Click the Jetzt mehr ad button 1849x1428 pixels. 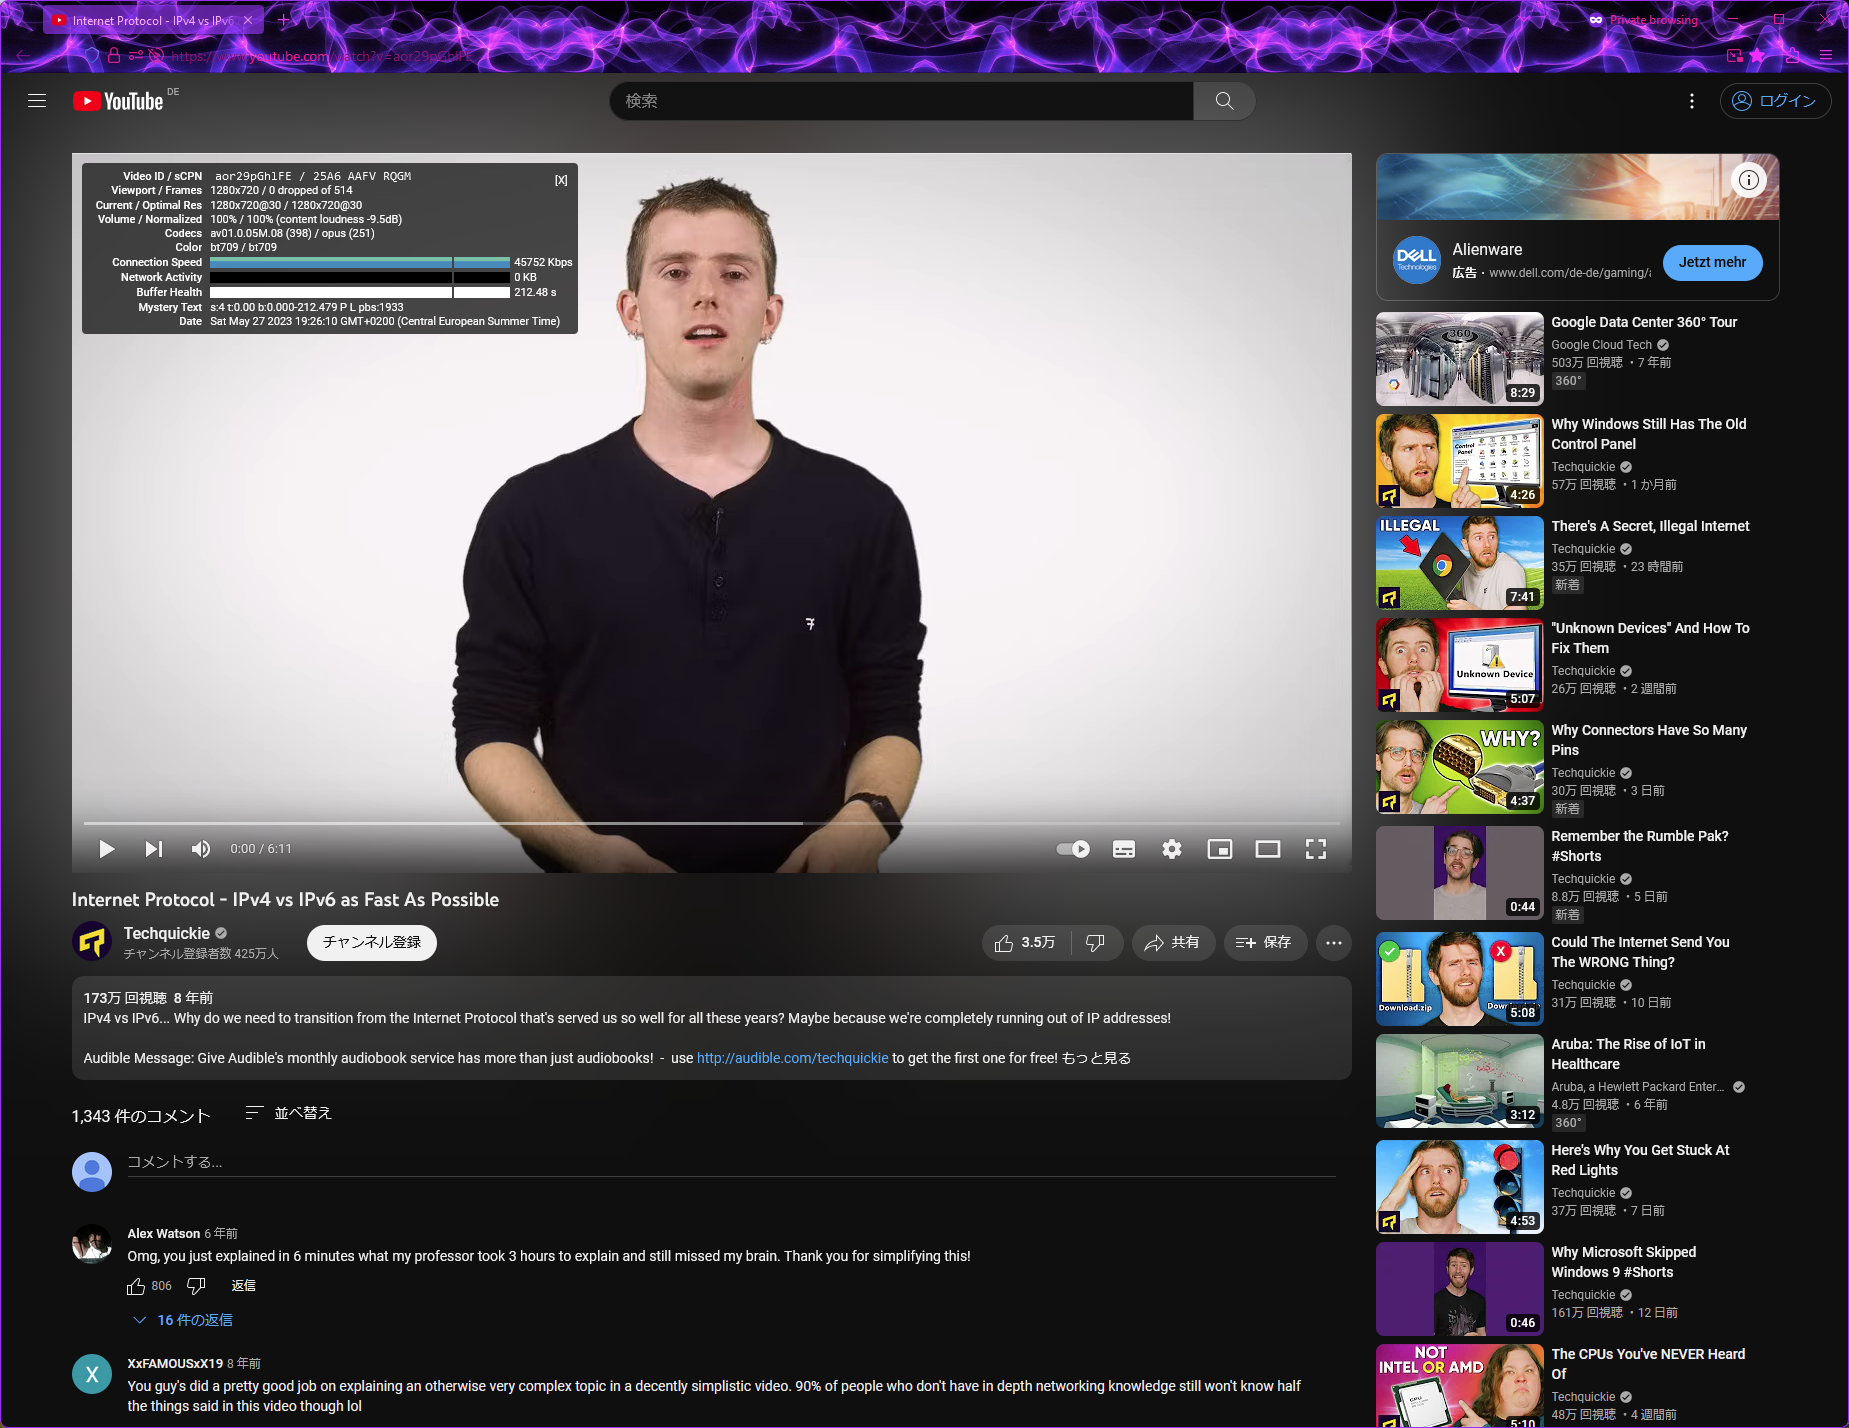pyautogui.click(x=1712, y=262)
